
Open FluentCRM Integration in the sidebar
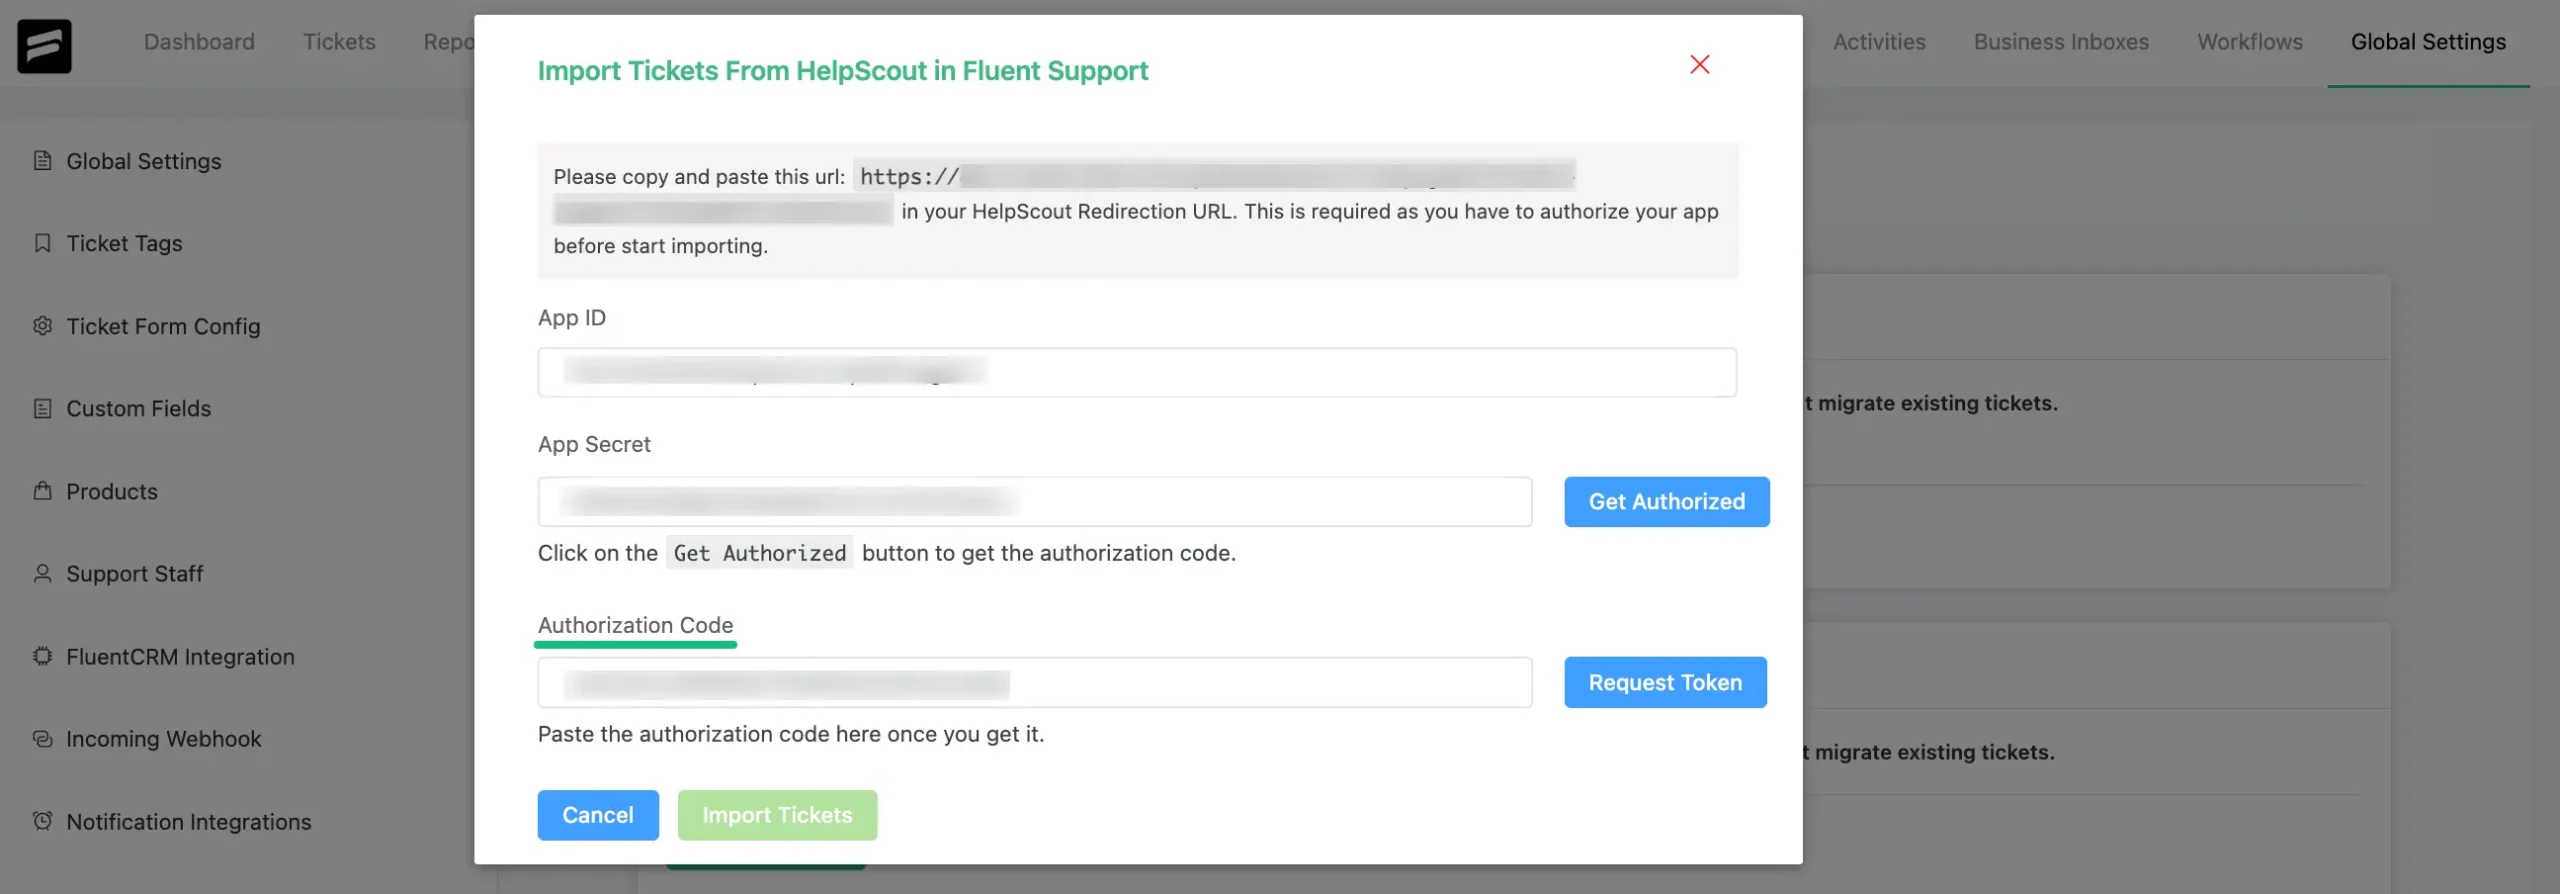[x=180, y=656]
